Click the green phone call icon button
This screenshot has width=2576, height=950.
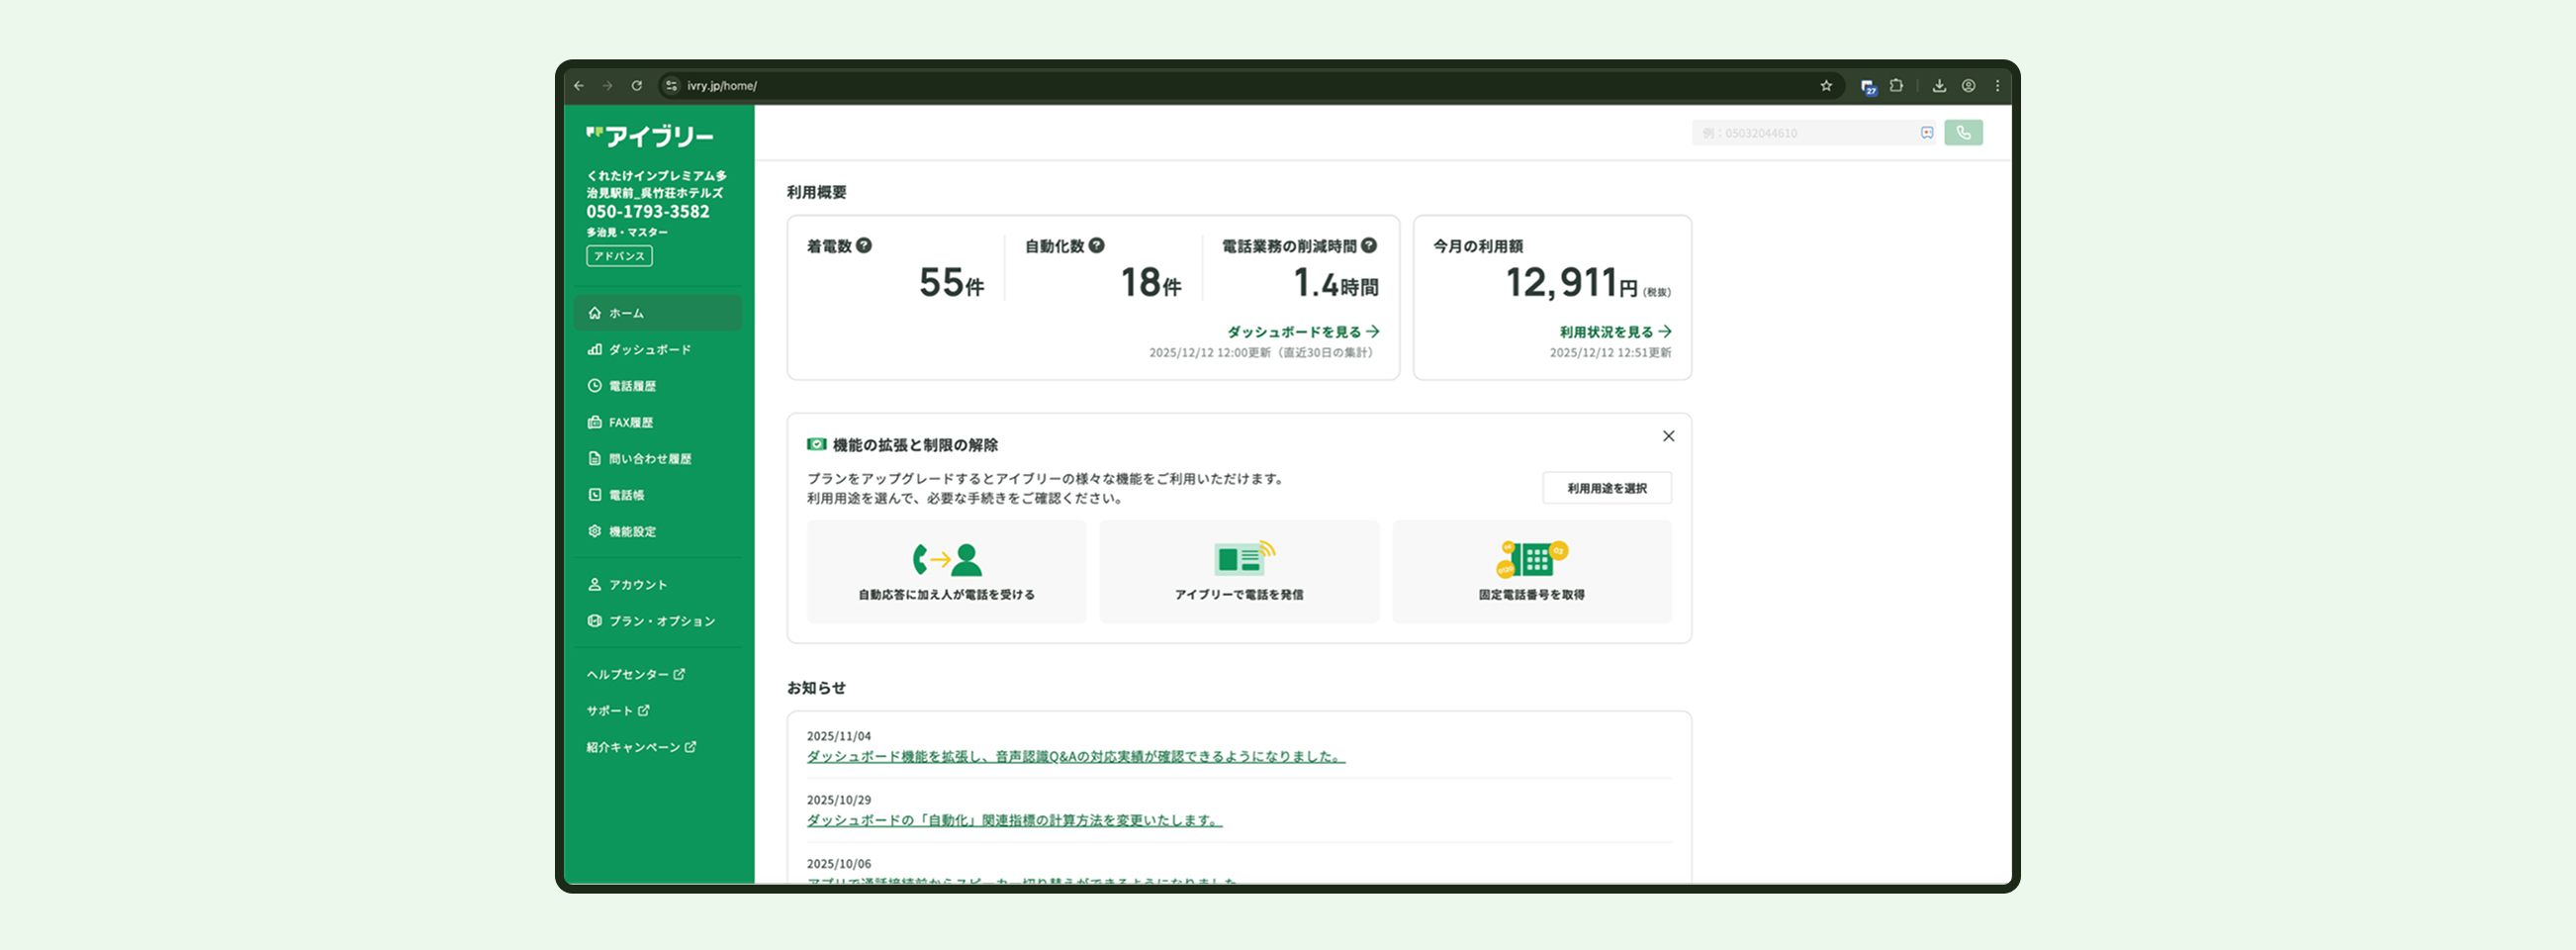pos(1963,133)
